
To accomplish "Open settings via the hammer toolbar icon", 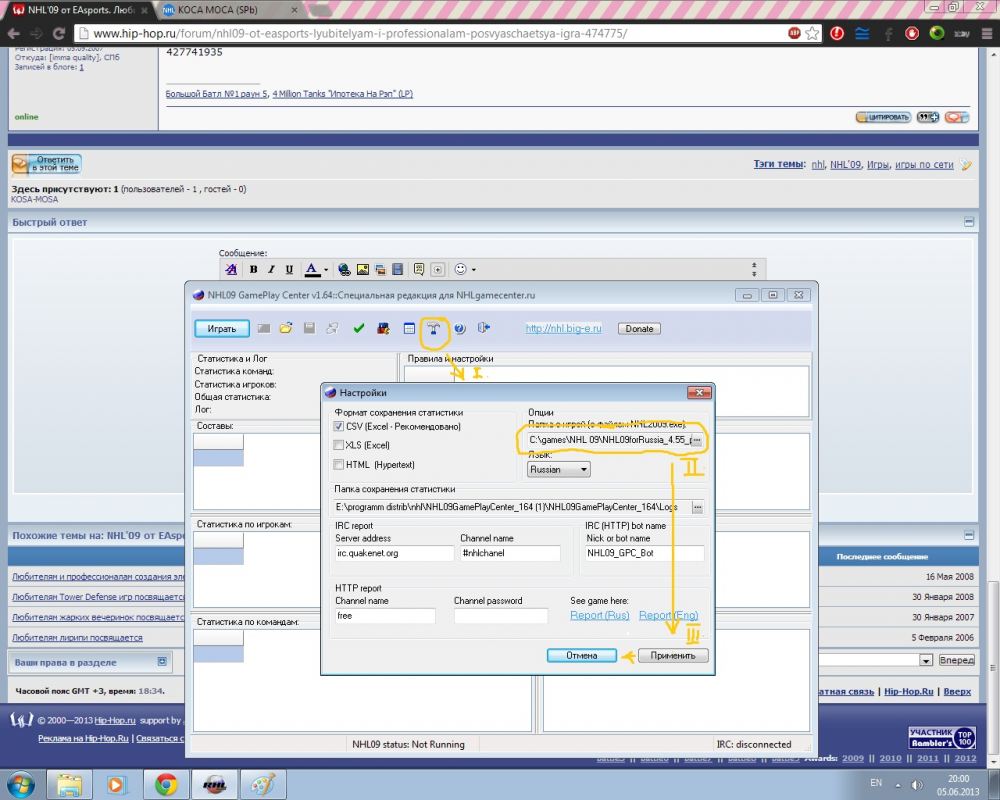I will (x=434, y=329).
